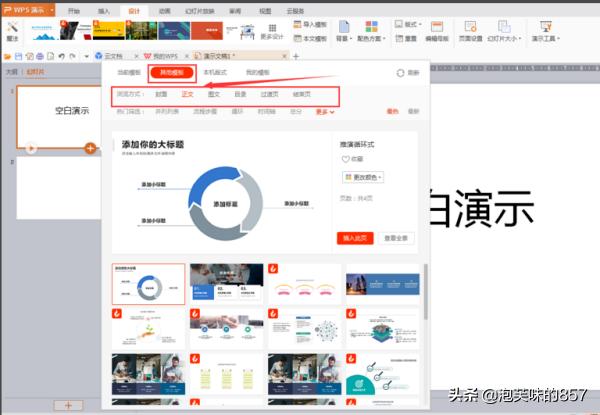
Task: Sort templates by the newest option
Action: (413, 111)
